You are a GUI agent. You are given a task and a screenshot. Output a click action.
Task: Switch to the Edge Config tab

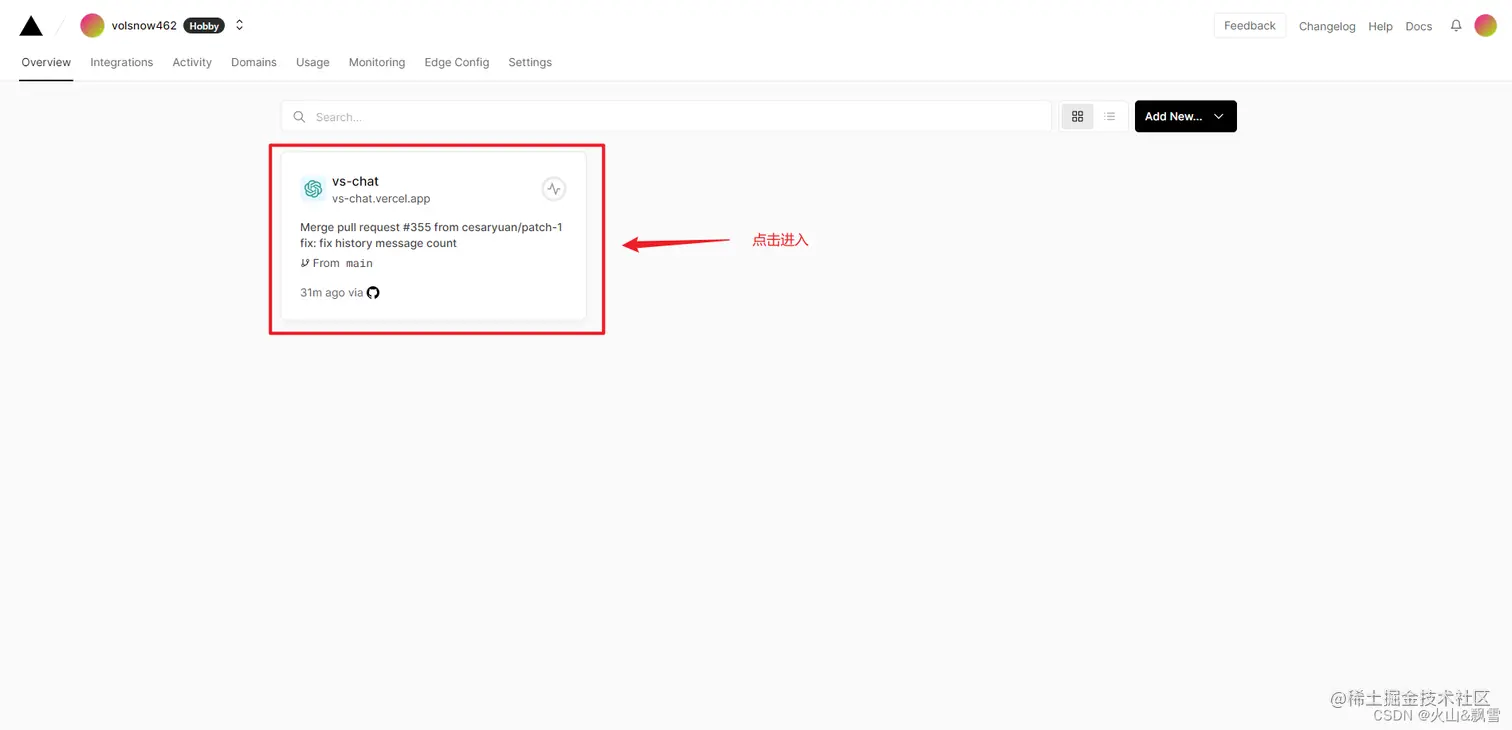(457, 62)
